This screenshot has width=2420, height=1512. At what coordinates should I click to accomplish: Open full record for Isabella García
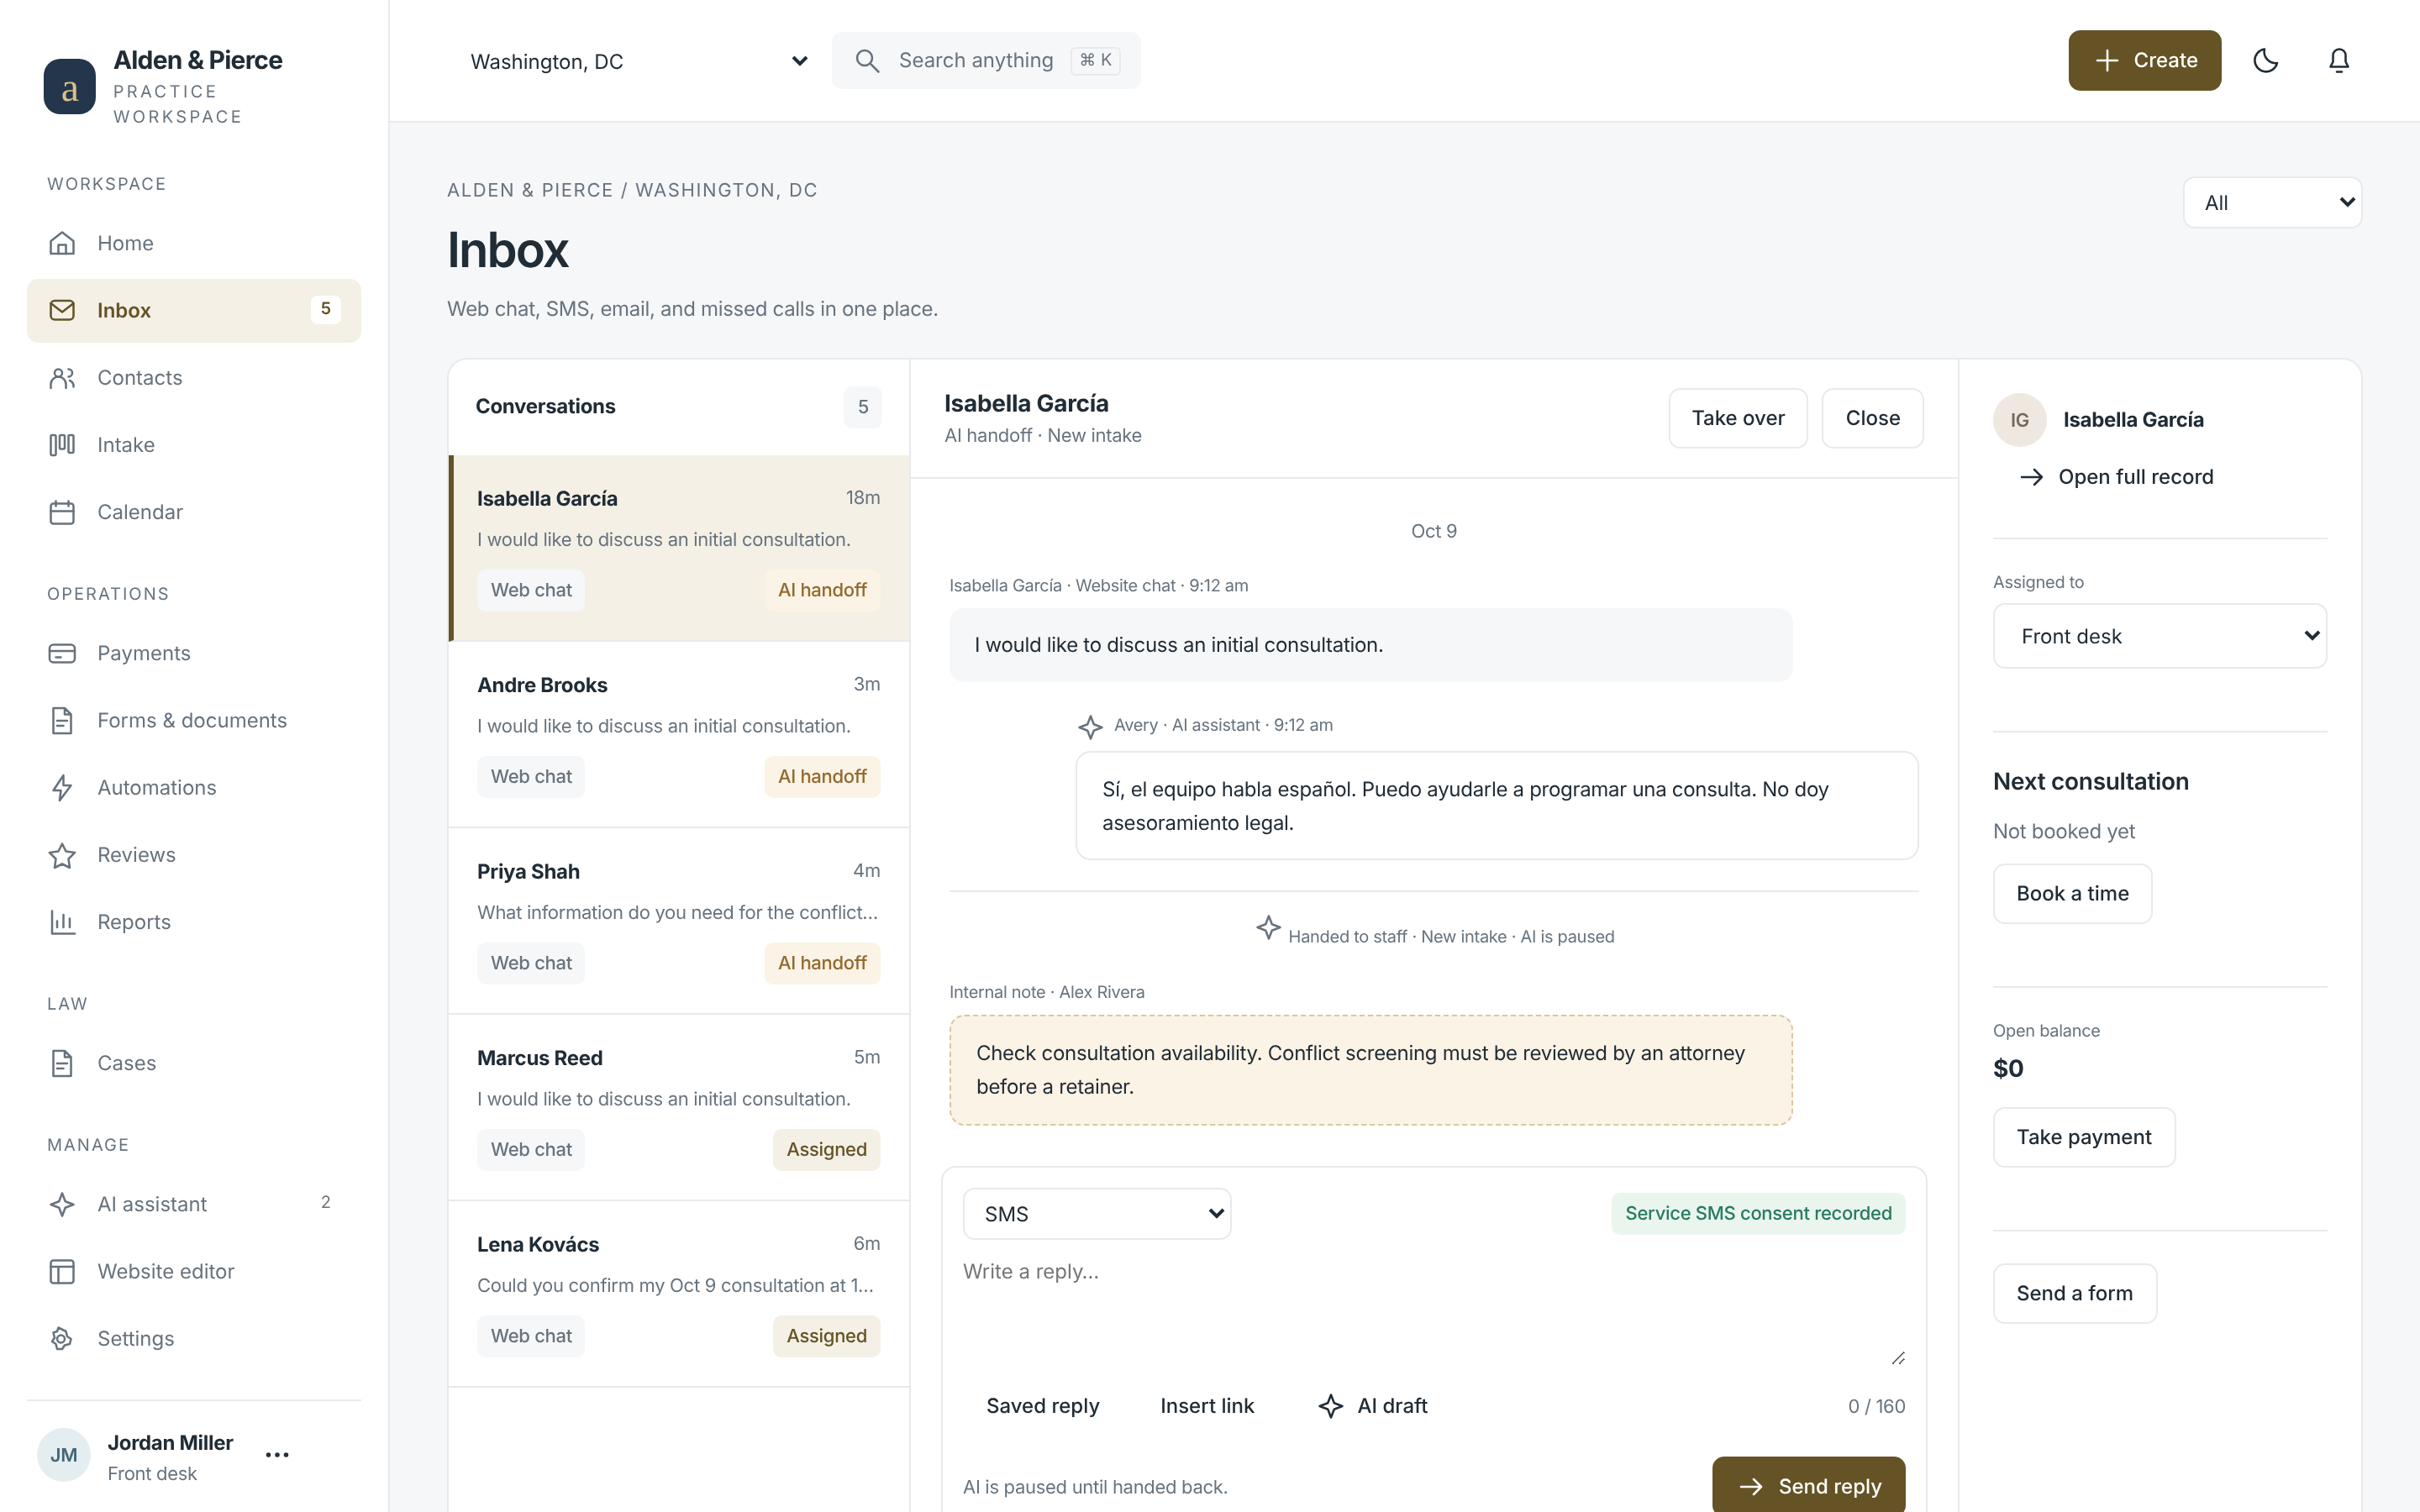pos(2116,477)
